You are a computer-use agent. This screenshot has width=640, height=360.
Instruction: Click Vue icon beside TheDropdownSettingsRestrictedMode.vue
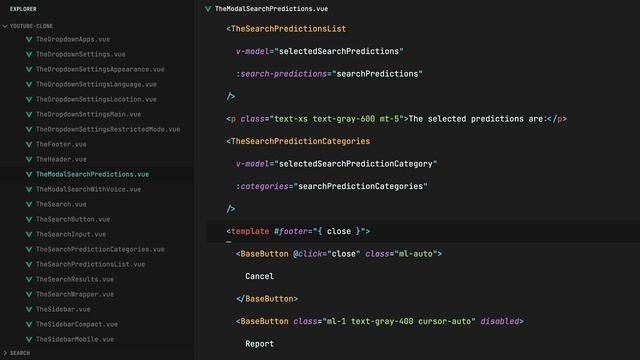29,129
